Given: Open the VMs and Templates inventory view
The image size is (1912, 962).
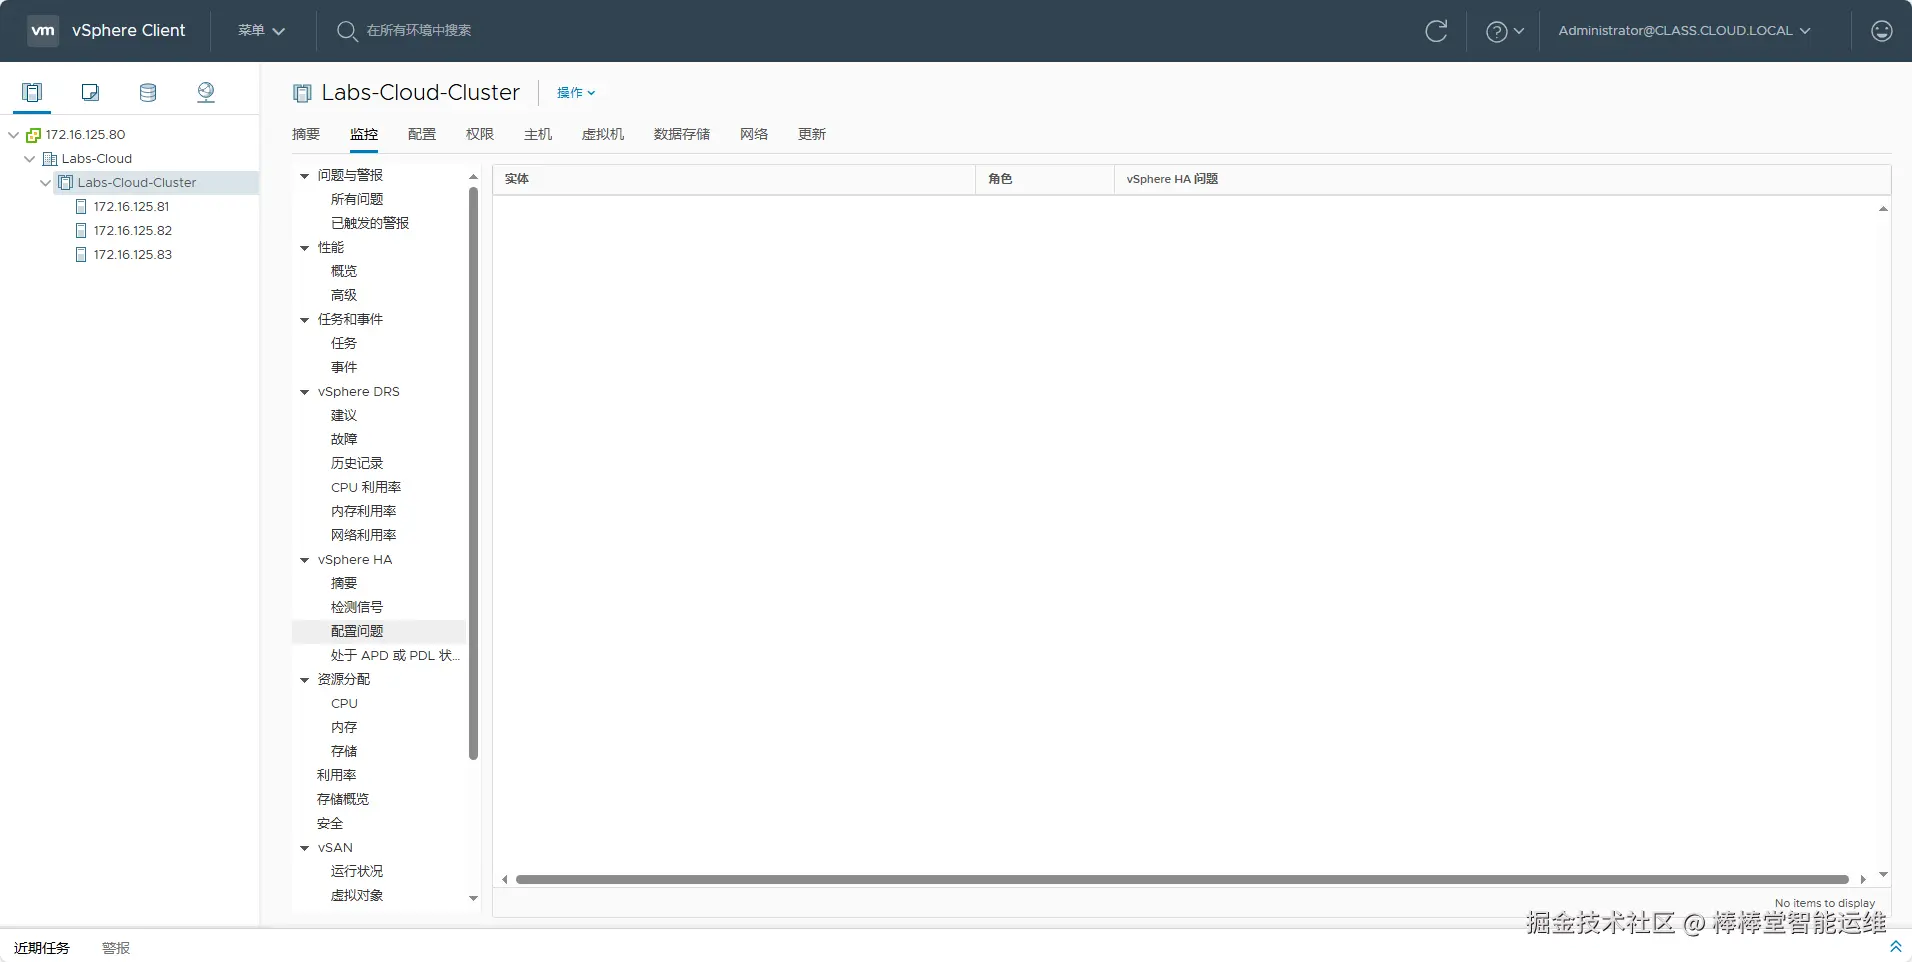Looking at the screenshot, I should [x=90, y=93].
